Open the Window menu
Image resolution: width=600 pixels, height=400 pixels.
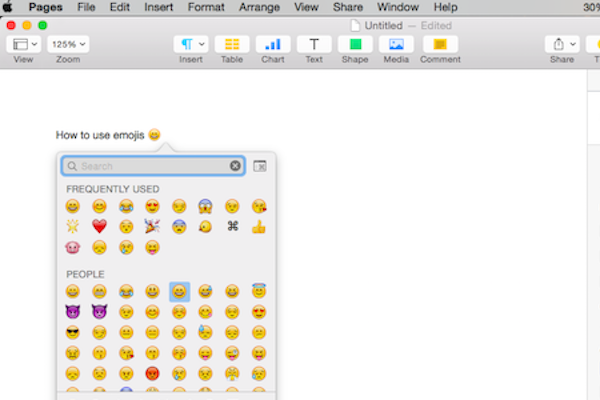tap(398, 7)
